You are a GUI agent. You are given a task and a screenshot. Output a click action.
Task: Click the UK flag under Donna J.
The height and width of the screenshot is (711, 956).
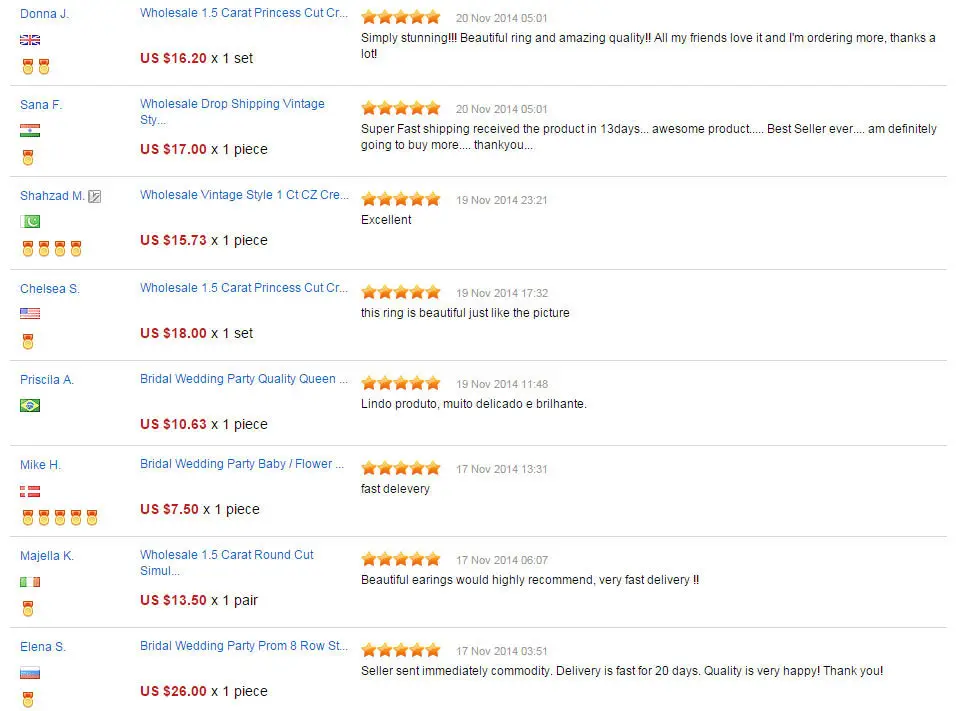click(30, 40)
